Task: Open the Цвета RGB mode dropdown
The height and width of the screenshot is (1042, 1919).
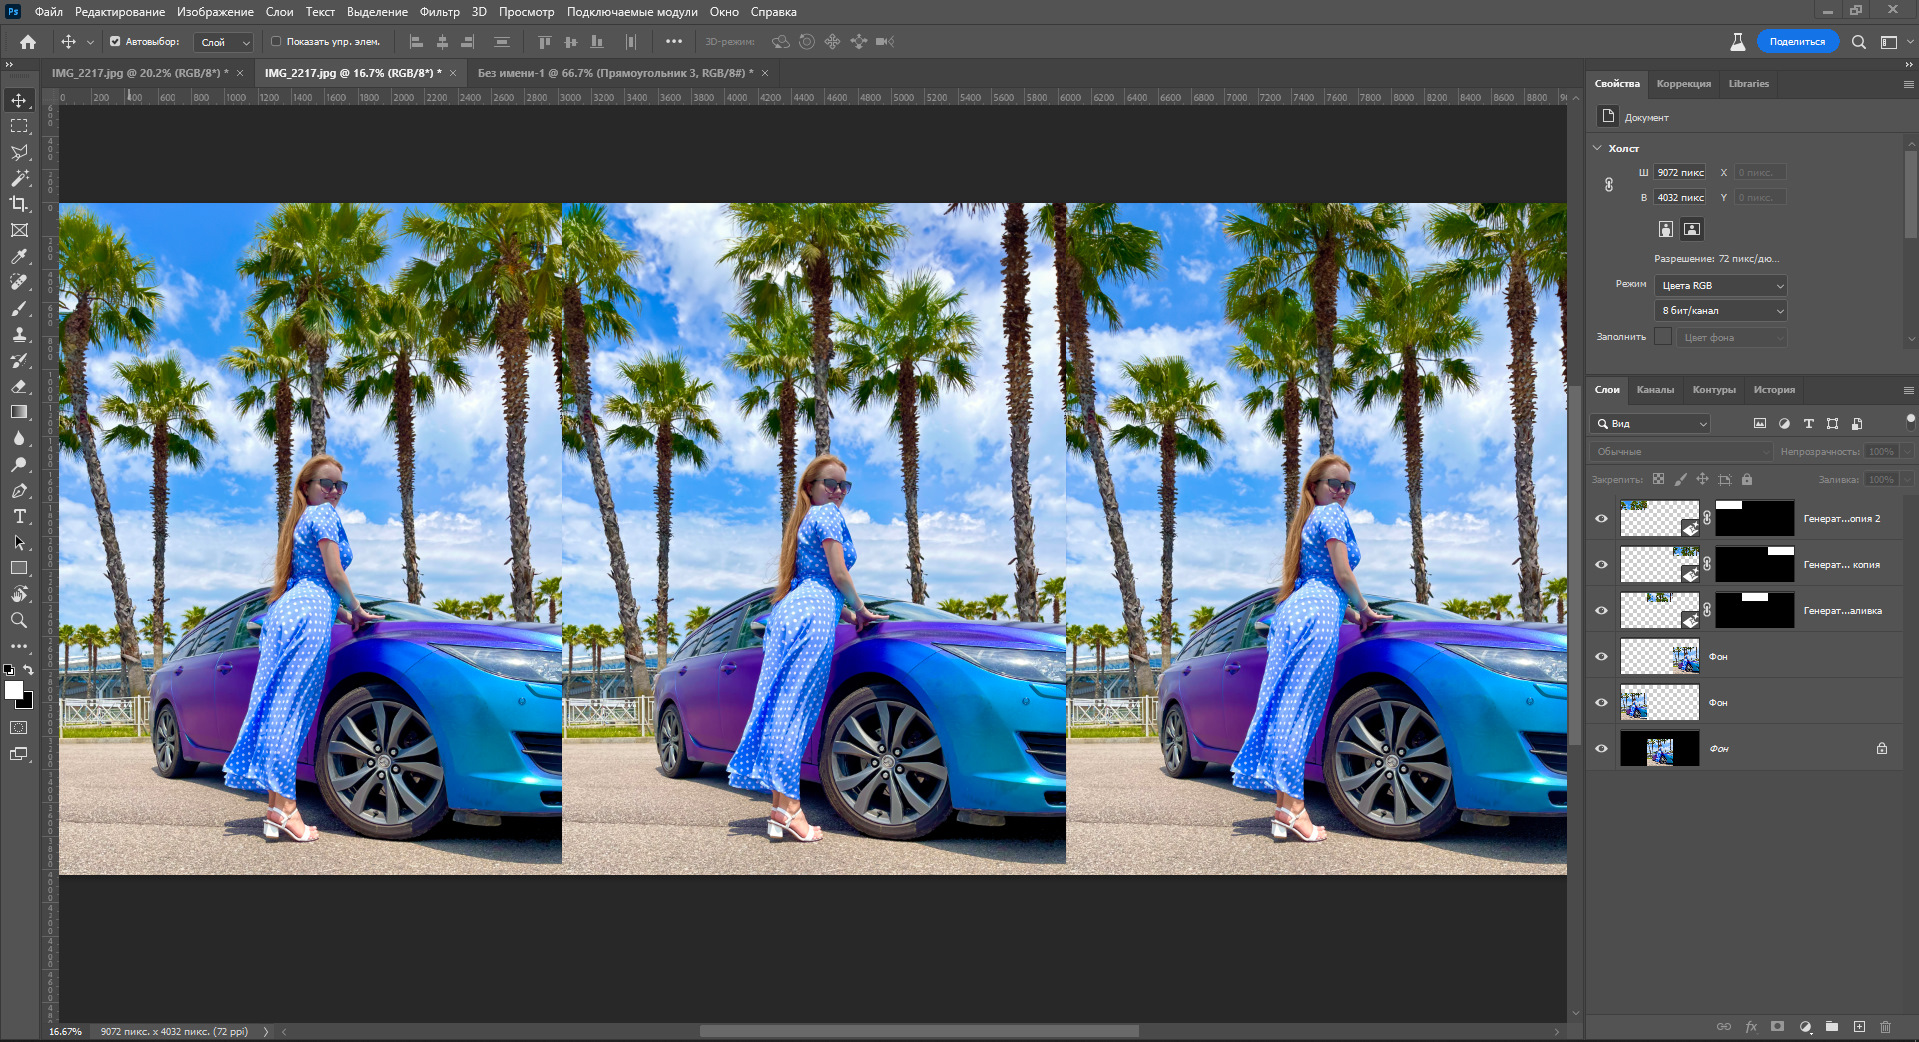Action: (1720, 286)
